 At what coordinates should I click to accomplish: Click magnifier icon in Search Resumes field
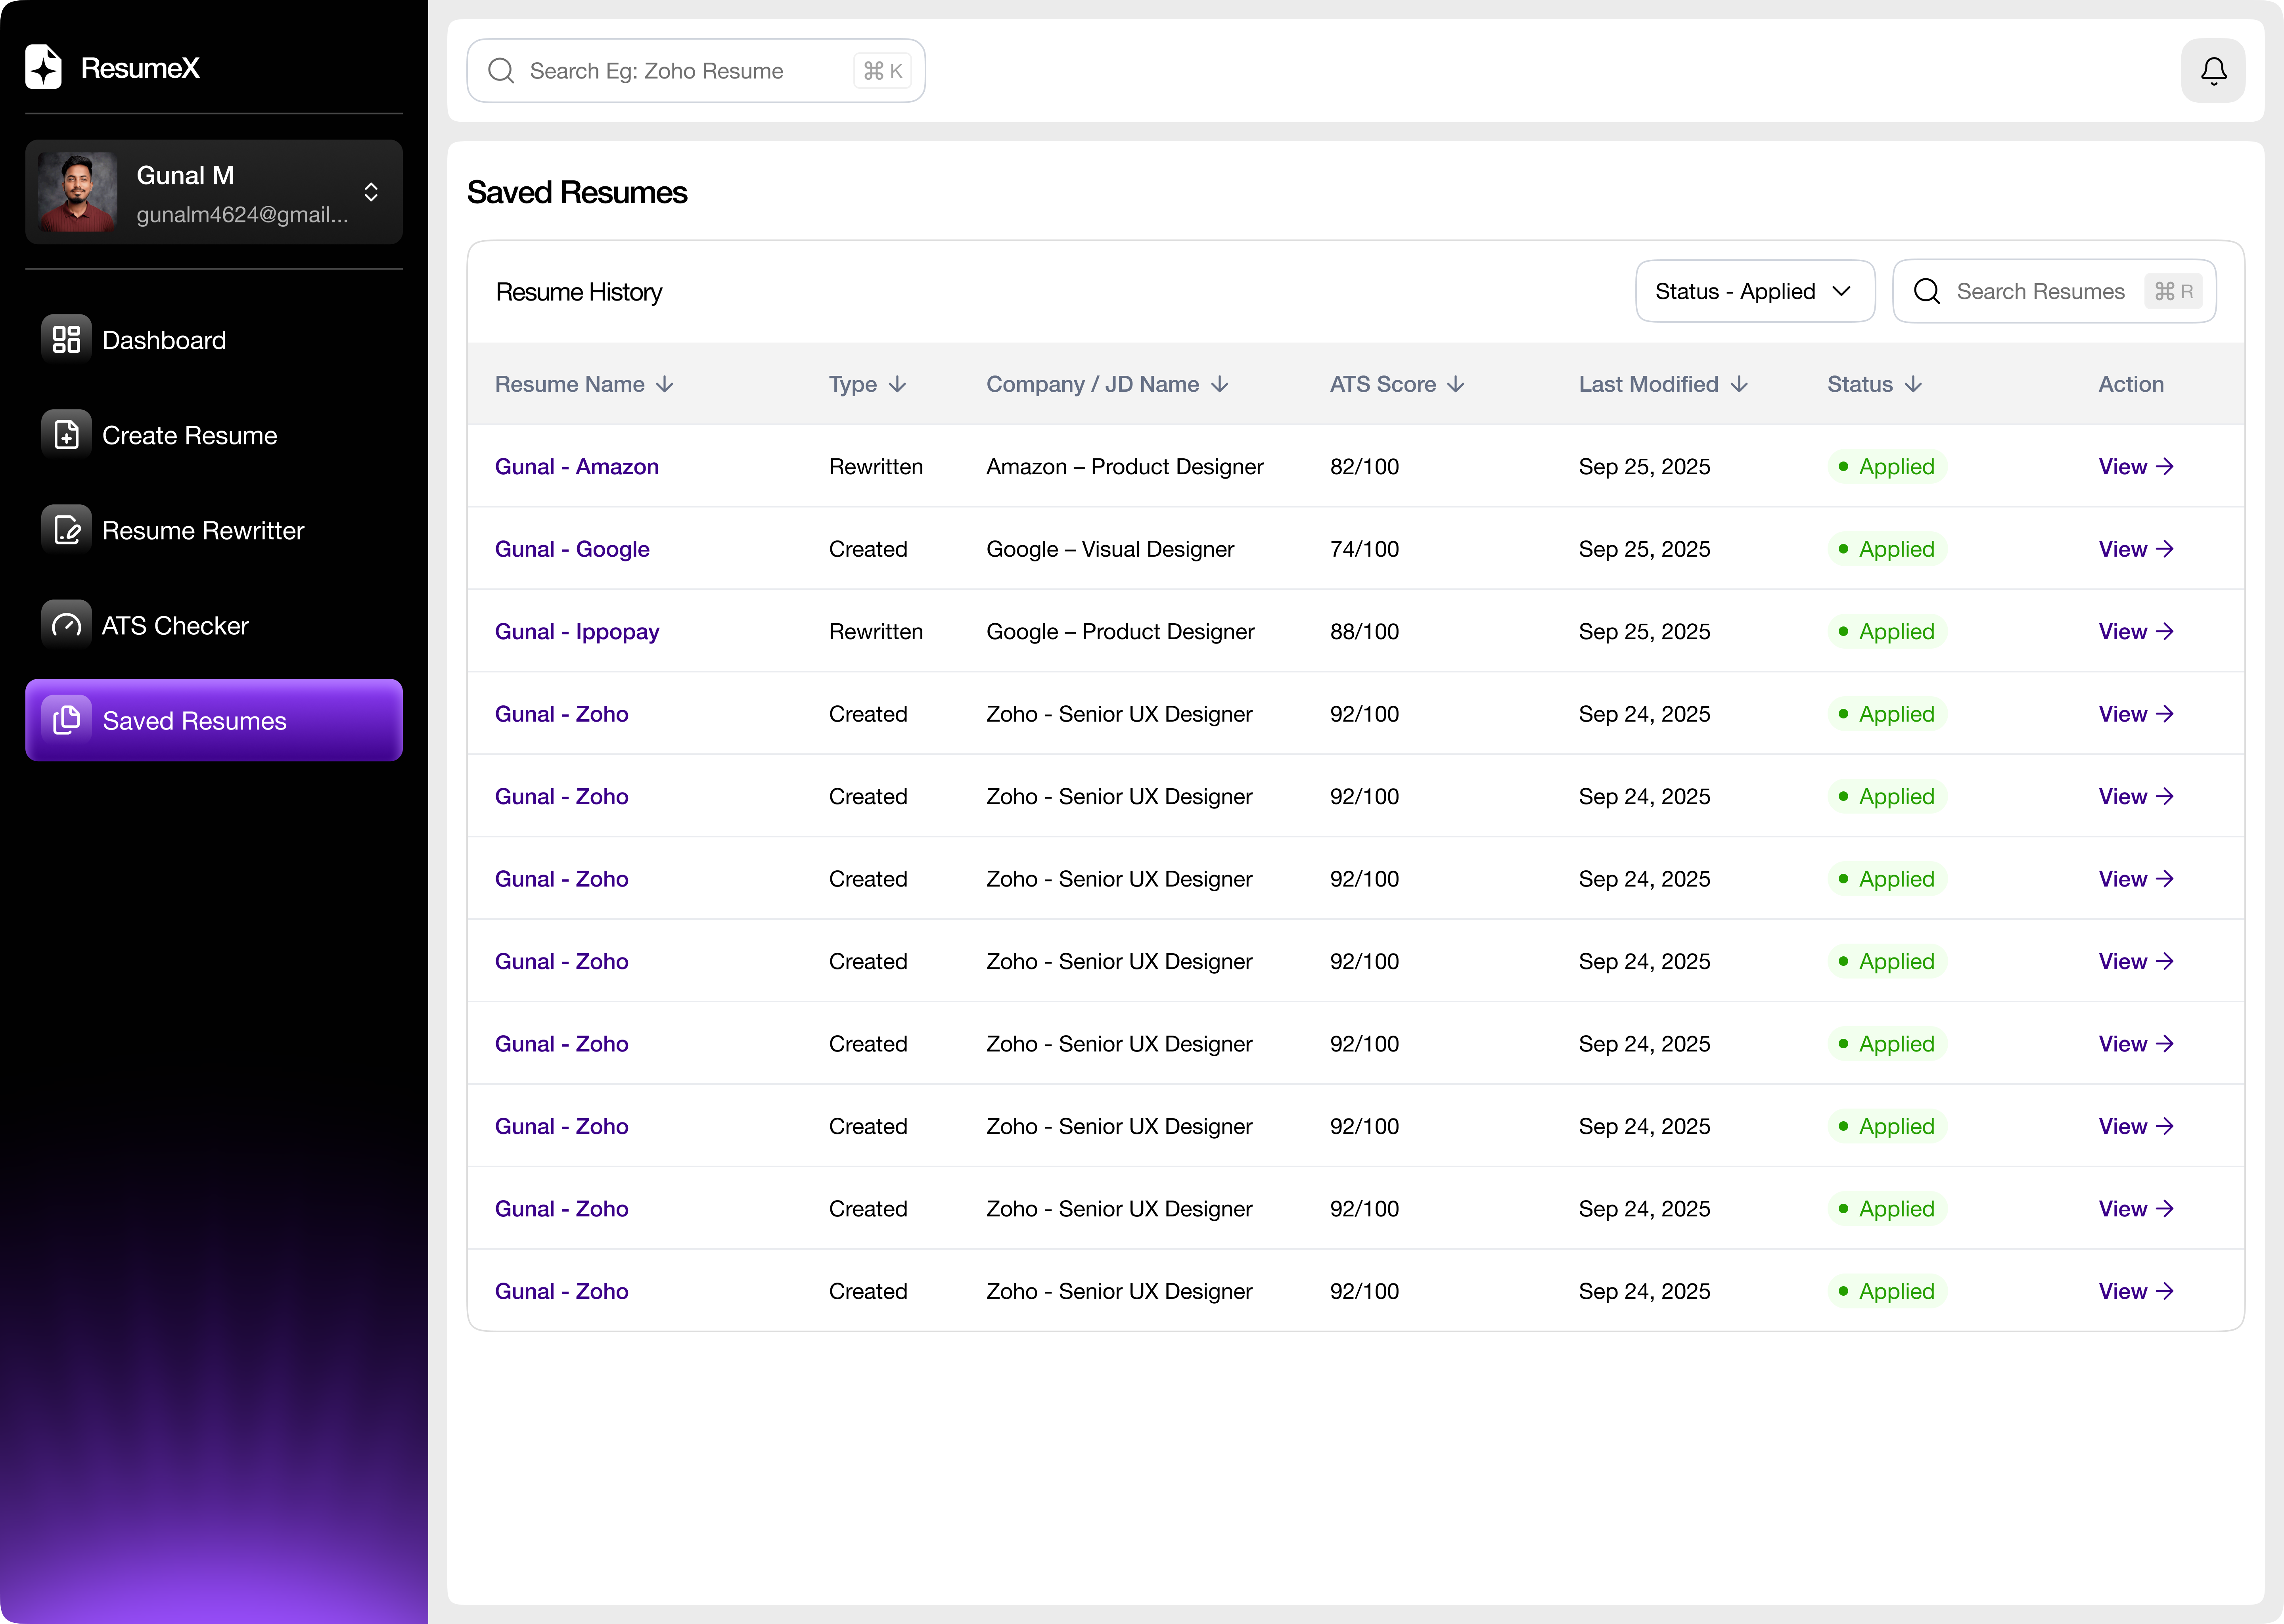pos(1926,291)
